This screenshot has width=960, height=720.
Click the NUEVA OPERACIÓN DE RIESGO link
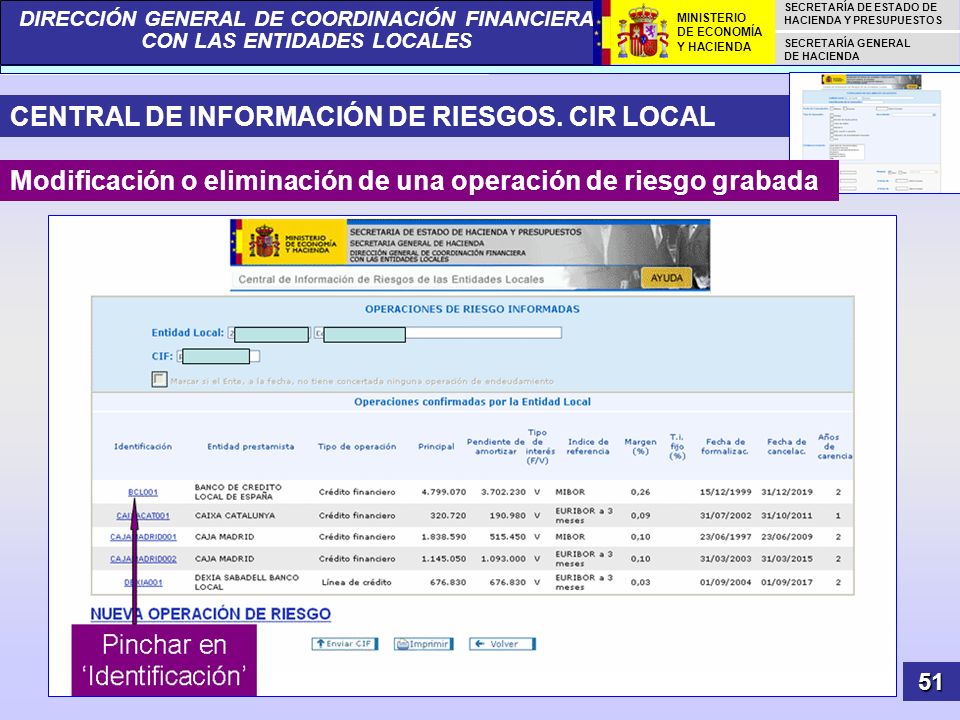(x=211, y=614)
